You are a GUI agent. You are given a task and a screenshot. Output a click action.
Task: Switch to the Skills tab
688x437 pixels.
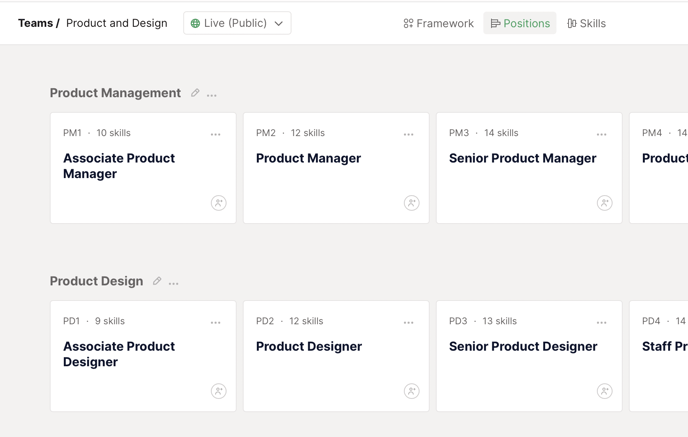[586, 23]
